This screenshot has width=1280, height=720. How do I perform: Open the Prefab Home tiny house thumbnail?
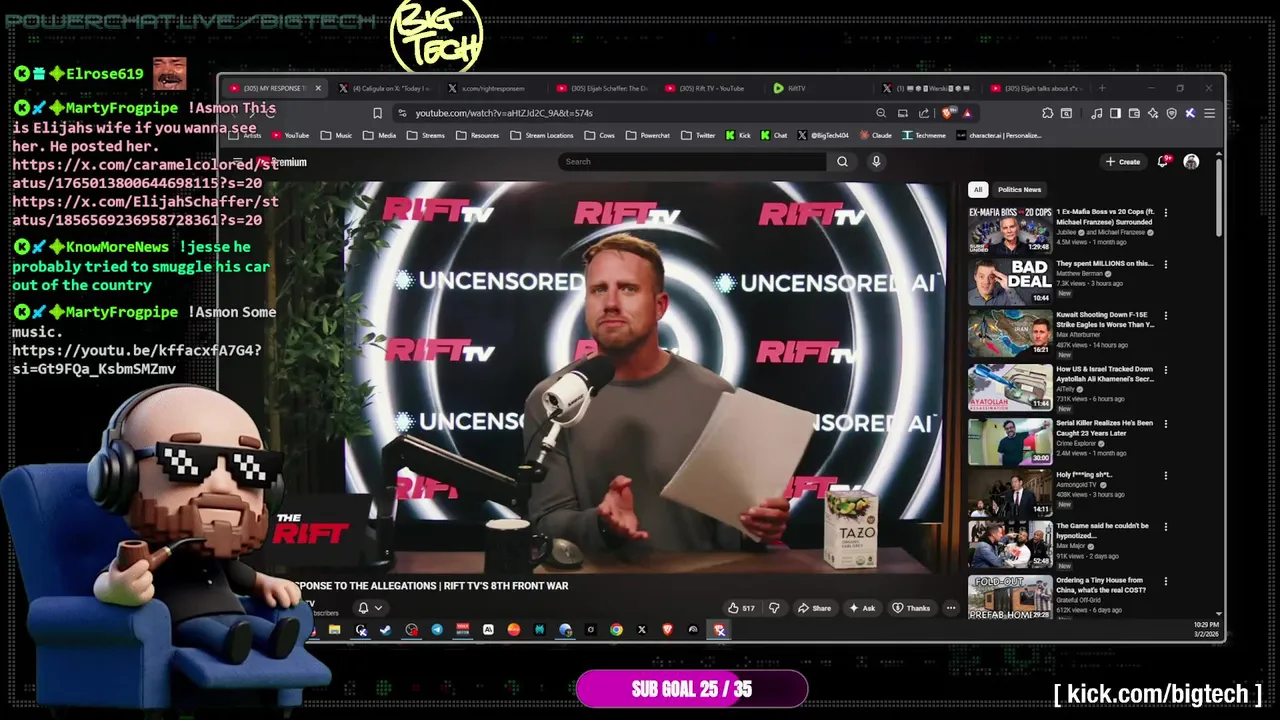coord(1010,597)
